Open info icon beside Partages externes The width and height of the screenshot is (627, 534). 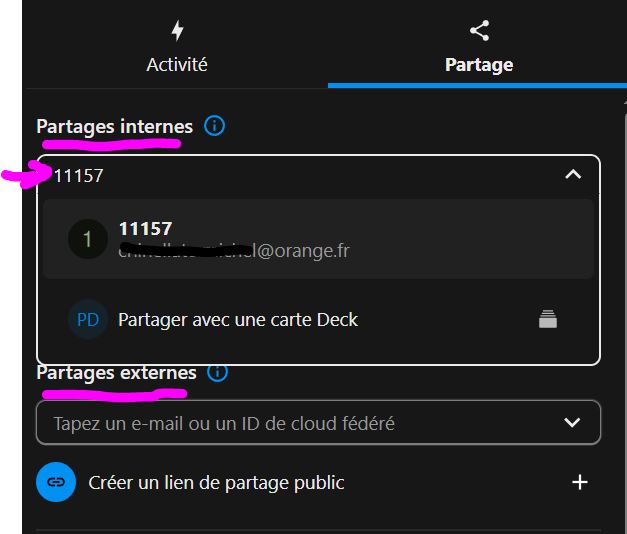(217, 372)
